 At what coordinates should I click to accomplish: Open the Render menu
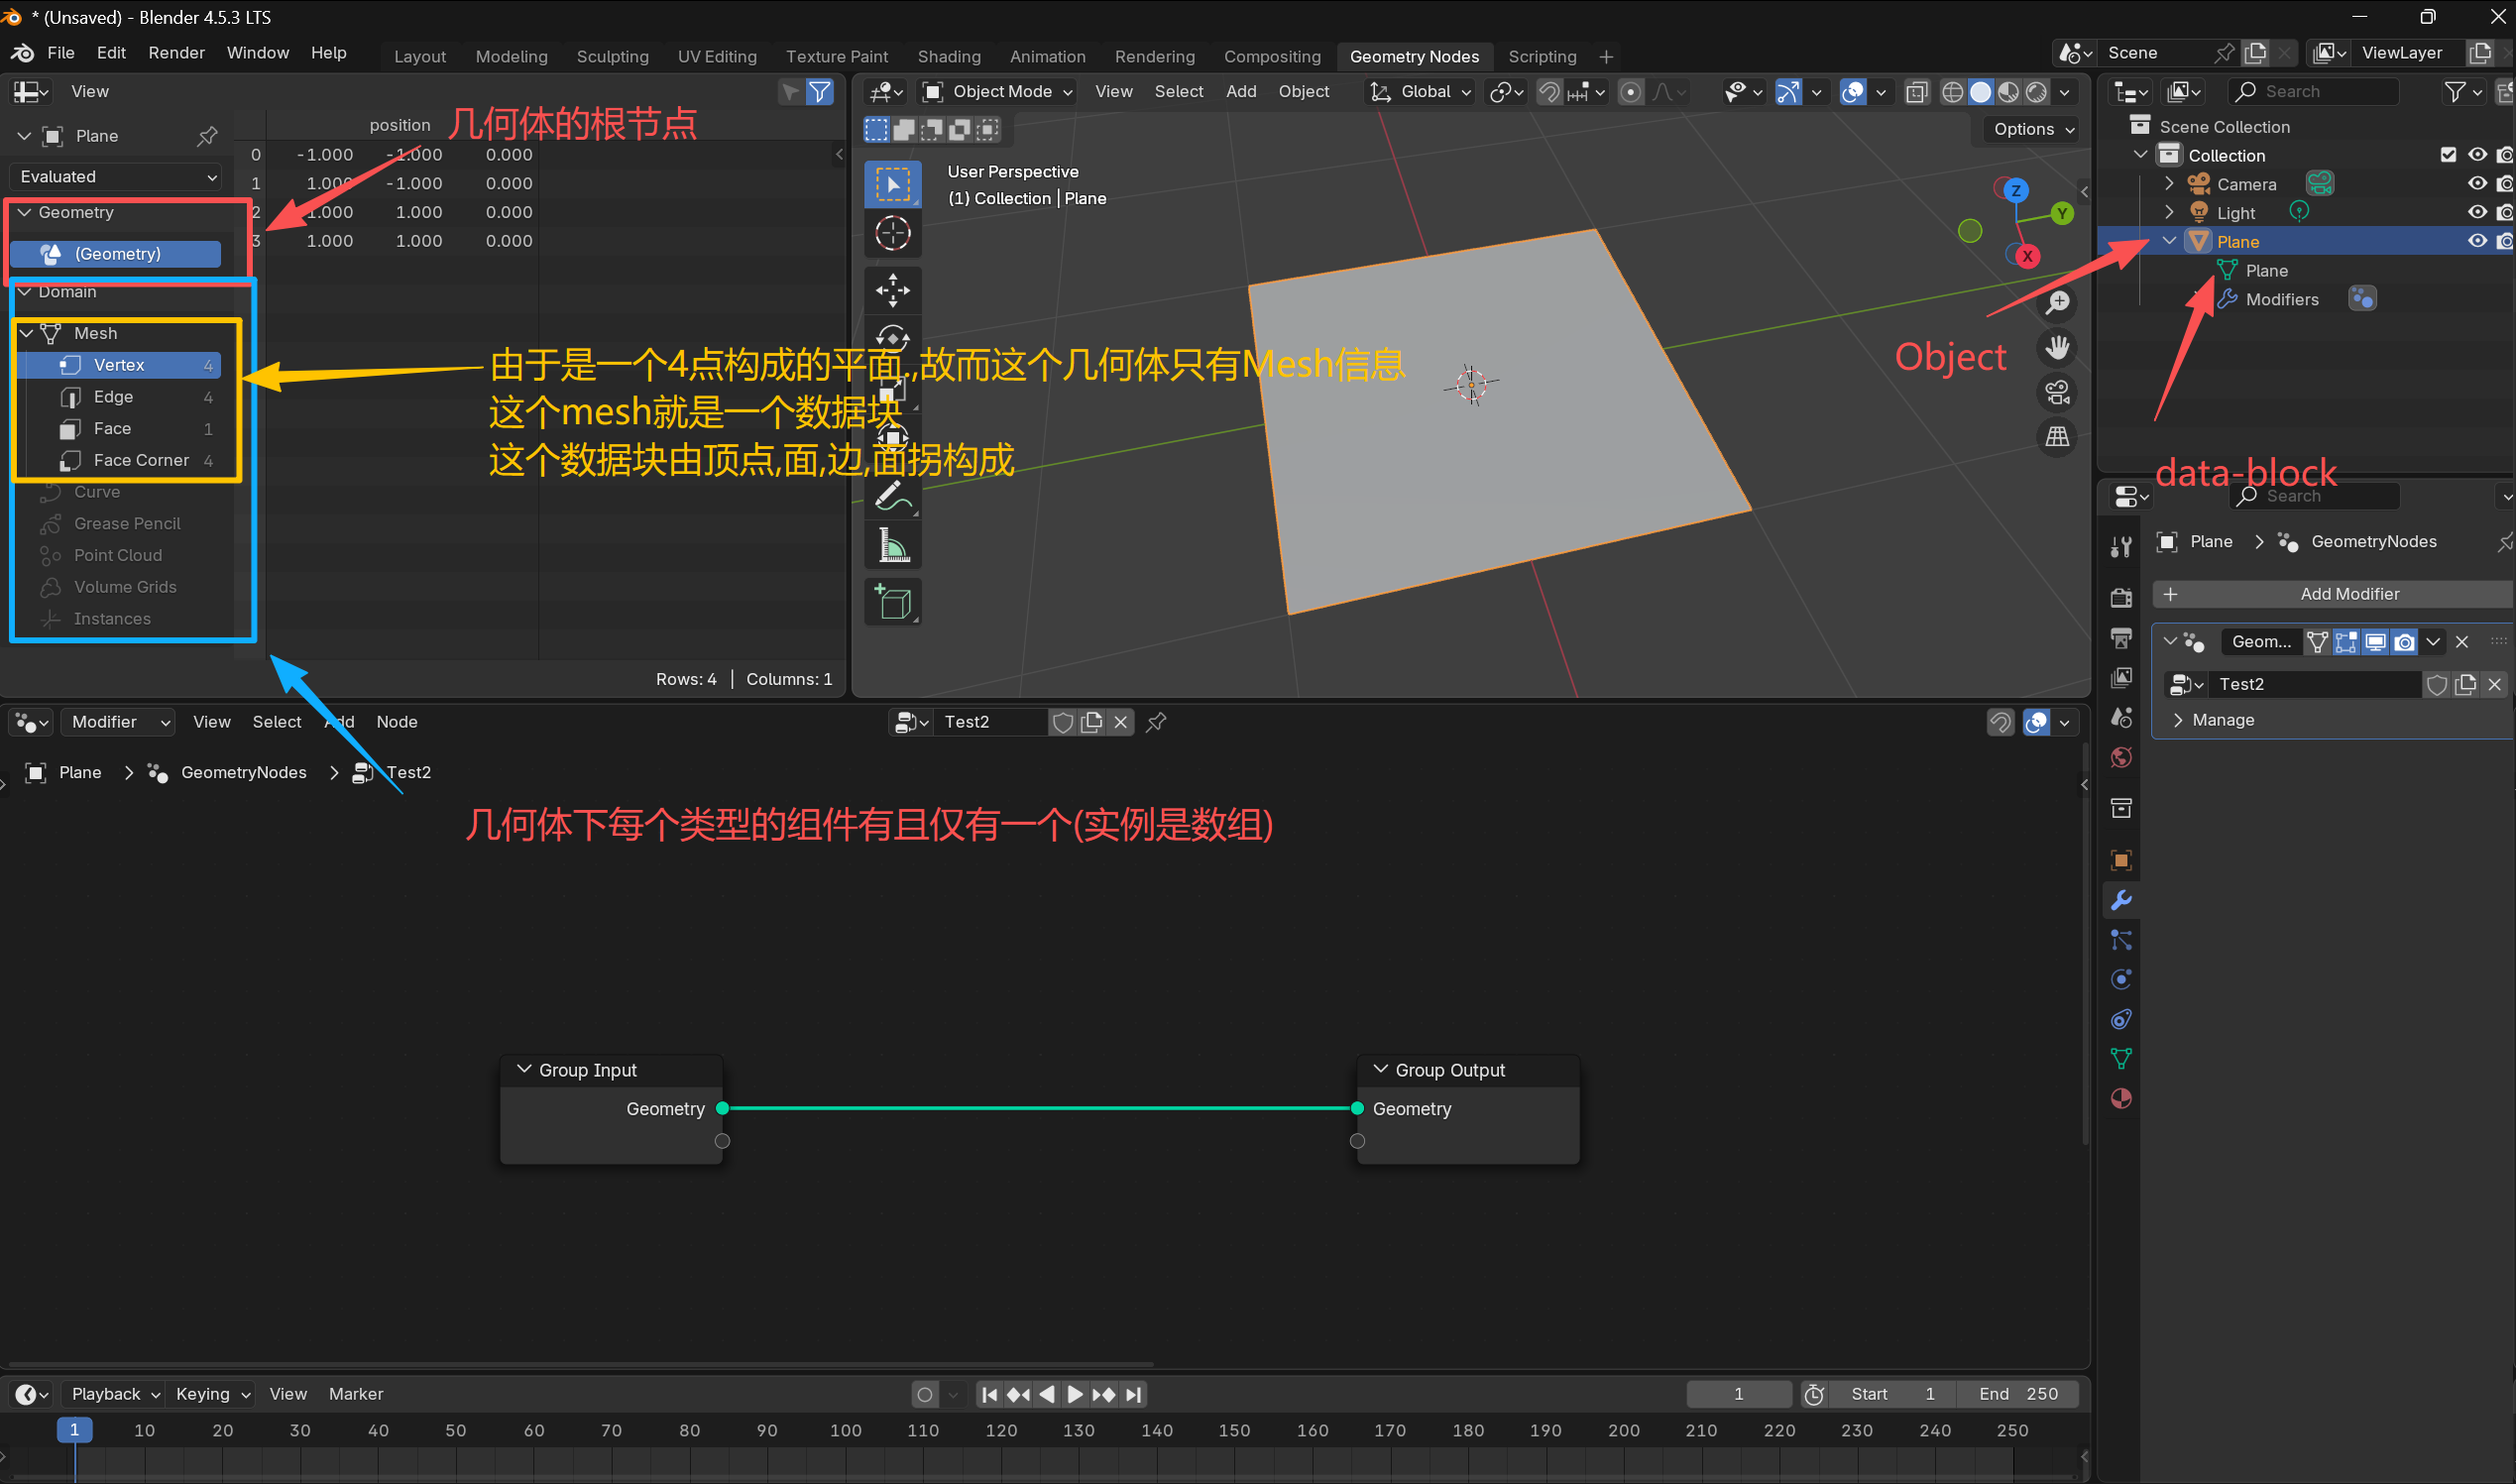click(176, 53)
